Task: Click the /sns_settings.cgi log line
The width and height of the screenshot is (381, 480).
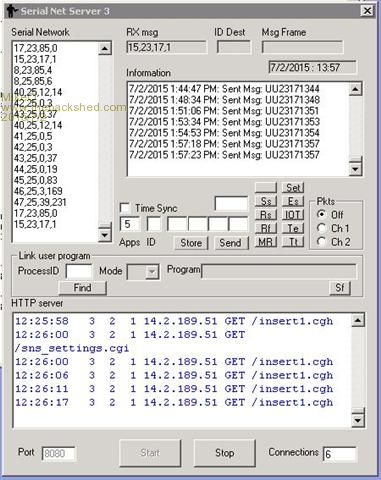Action: [x=72, y=348]
